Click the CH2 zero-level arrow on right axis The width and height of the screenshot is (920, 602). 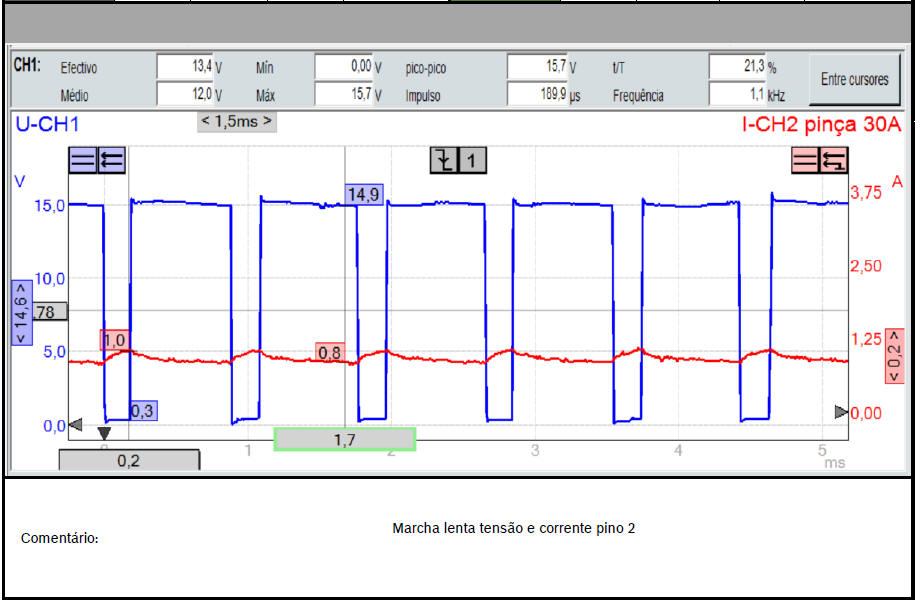coord(841,412)
